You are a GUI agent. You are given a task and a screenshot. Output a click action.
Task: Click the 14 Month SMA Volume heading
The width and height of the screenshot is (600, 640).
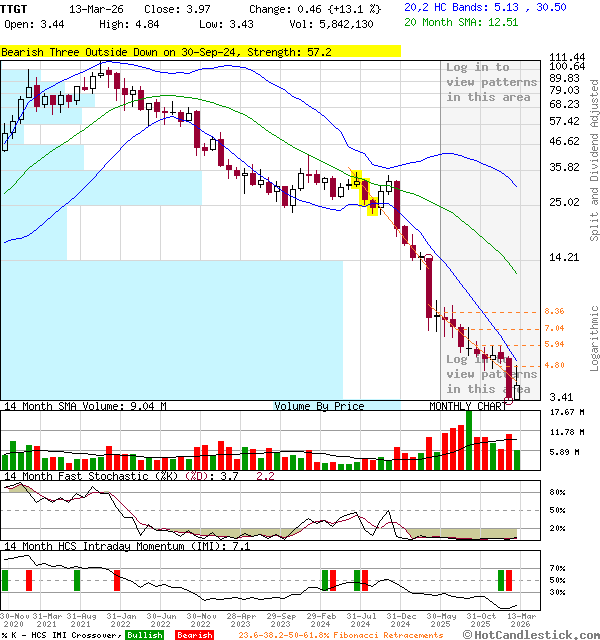(x=85, y=406)
